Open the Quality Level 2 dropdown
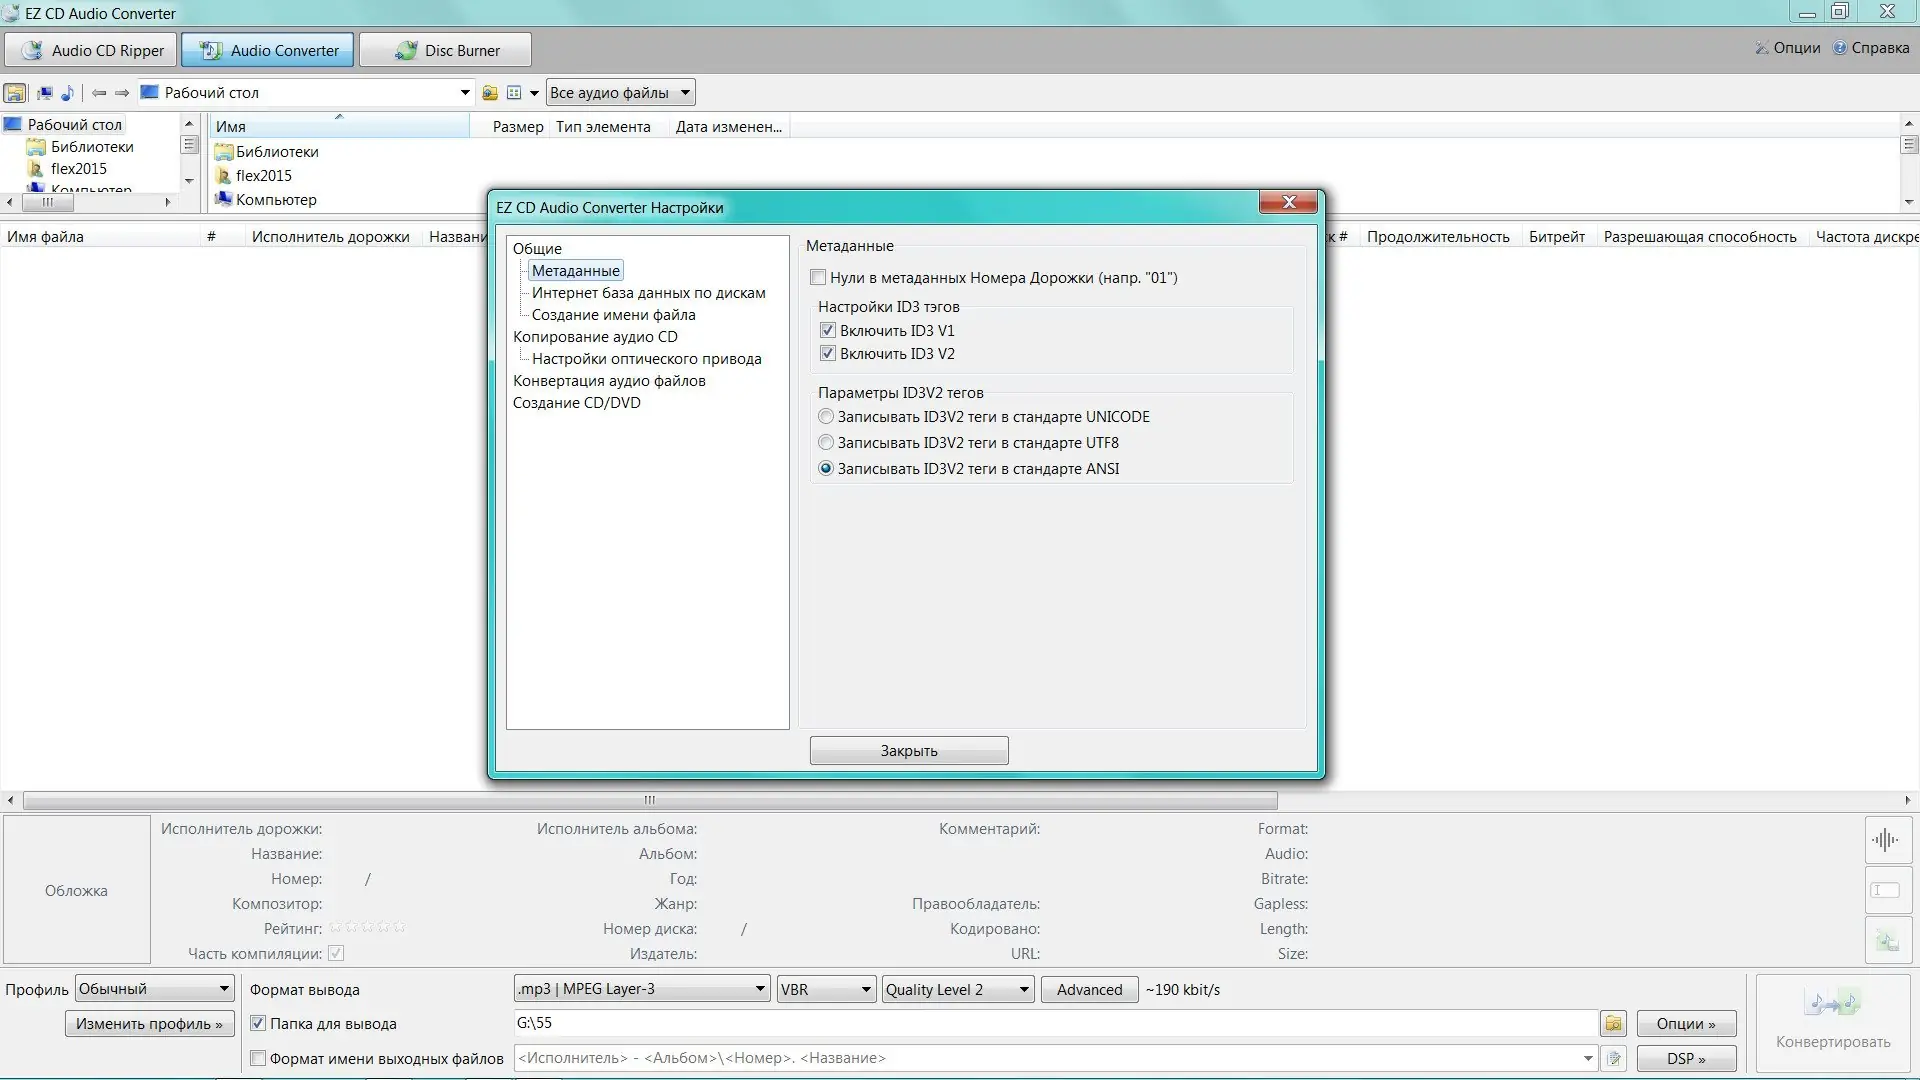This screenshot has width=1920, height=1080. click(958, 989)
